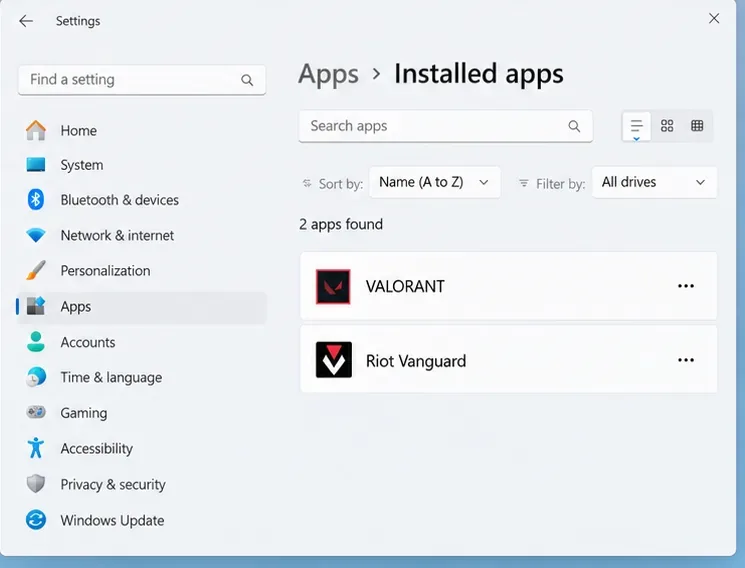Open the Home settings page
The height and width of the screenshot is (568, 745).
[142, 130]
